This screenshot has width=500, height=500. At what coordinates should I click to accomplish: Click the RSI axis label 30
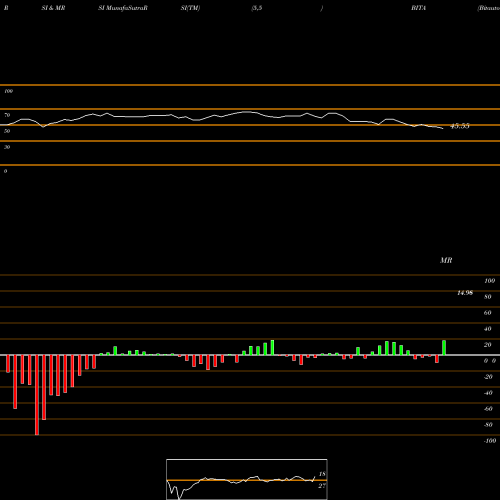click(x=7, y=147)
